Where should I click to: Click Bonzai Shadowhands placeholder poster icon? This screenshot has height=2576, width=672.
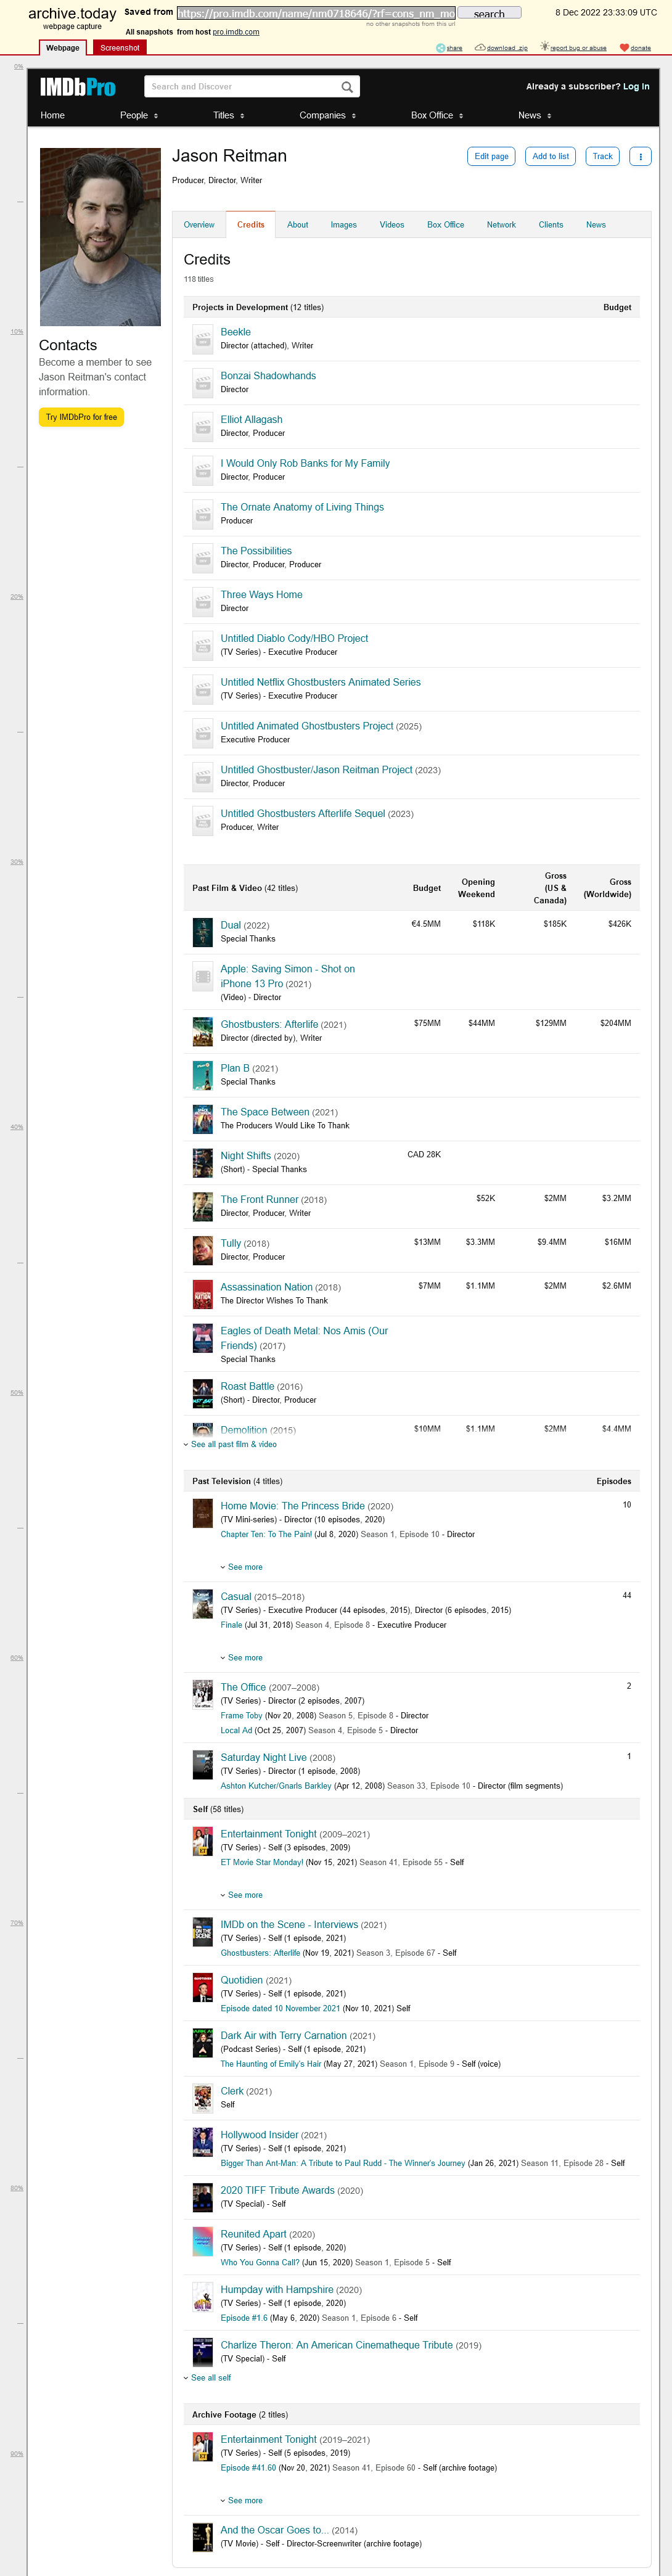202,383
